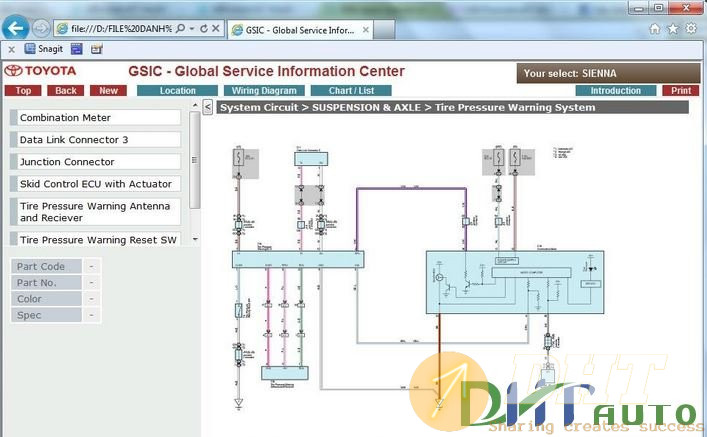This screenshot has width=707, height=437.
Task: Select Combination Meter in parts list
Action: coord(95,117)
